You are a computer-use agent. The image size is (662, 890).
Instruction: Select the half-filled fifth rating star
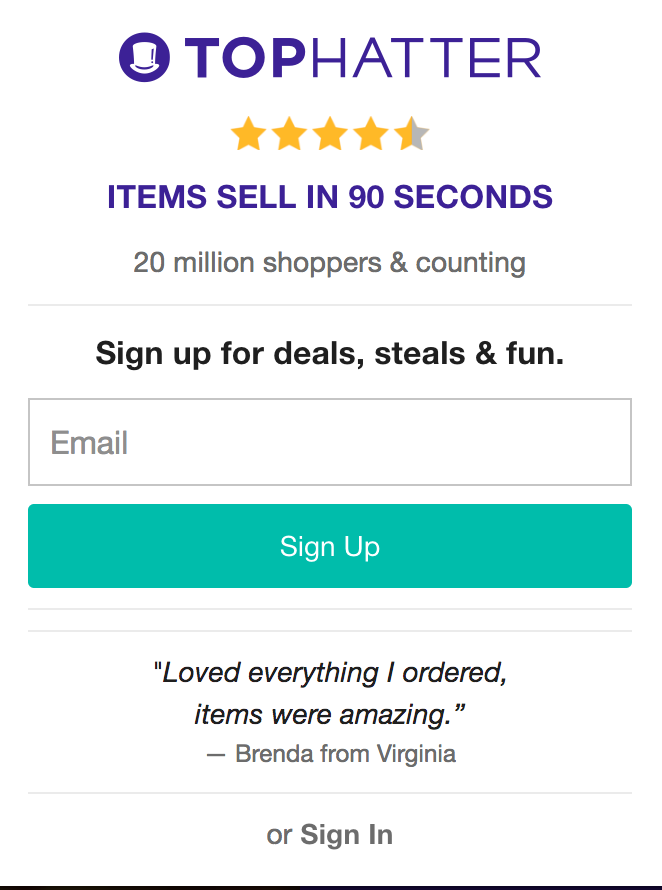pos(411,135)
